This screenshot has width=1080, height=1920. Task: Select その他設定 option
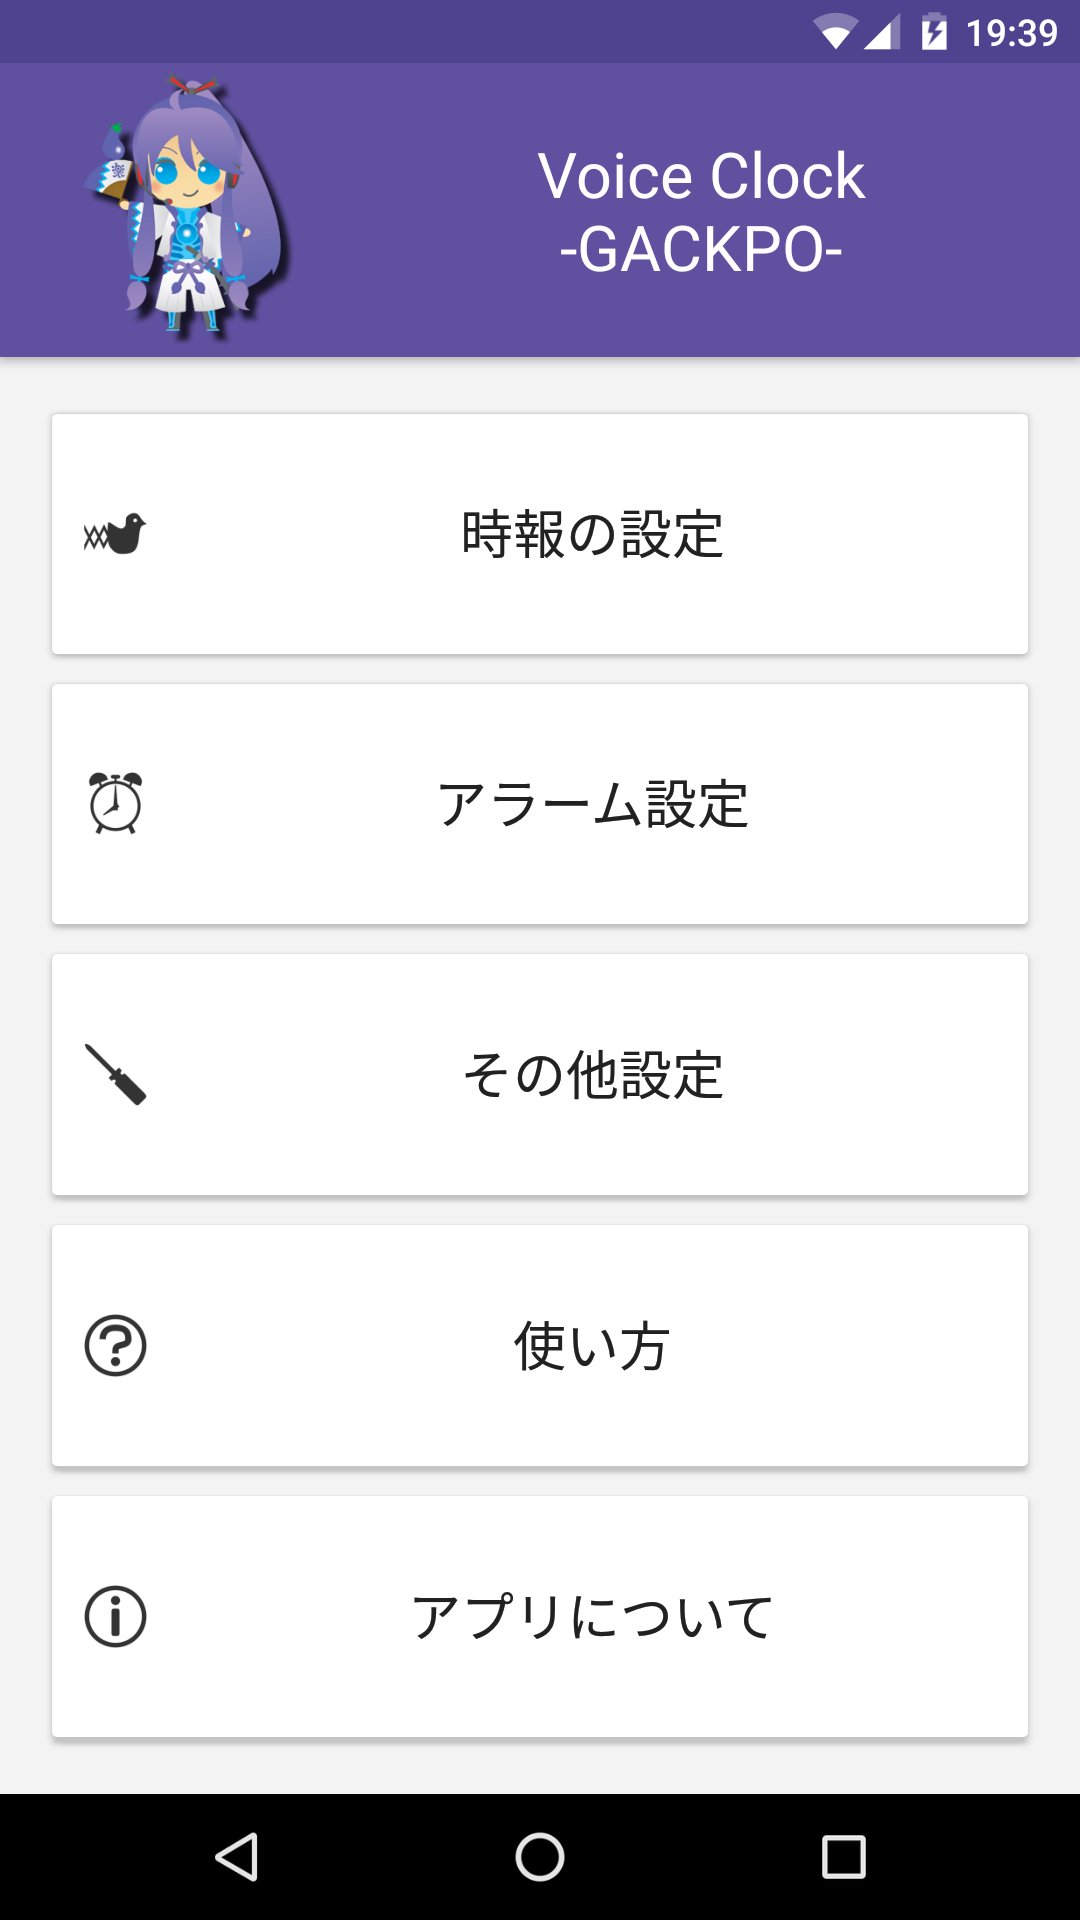click(592, 1075)
